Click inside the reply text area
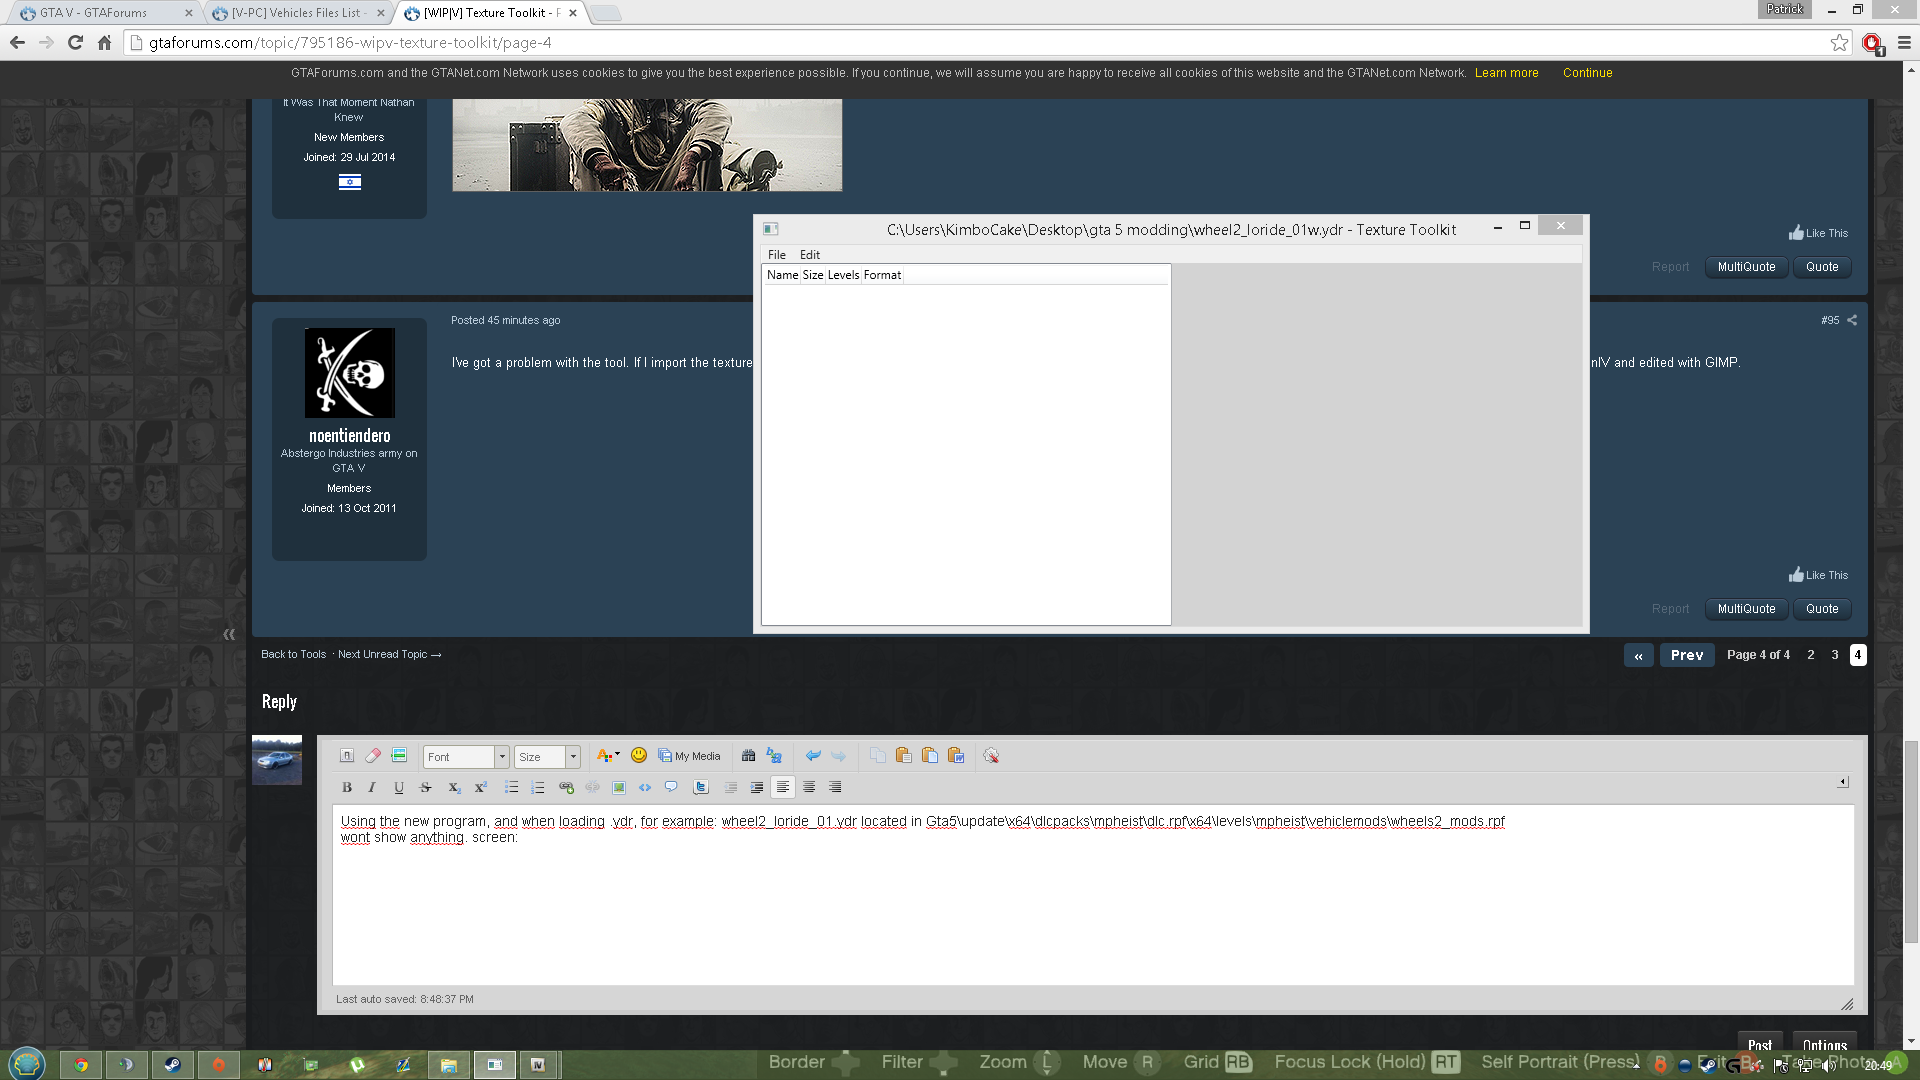The height and width of the screenshot is (1080, 1920). click(x=1090, y=910)
